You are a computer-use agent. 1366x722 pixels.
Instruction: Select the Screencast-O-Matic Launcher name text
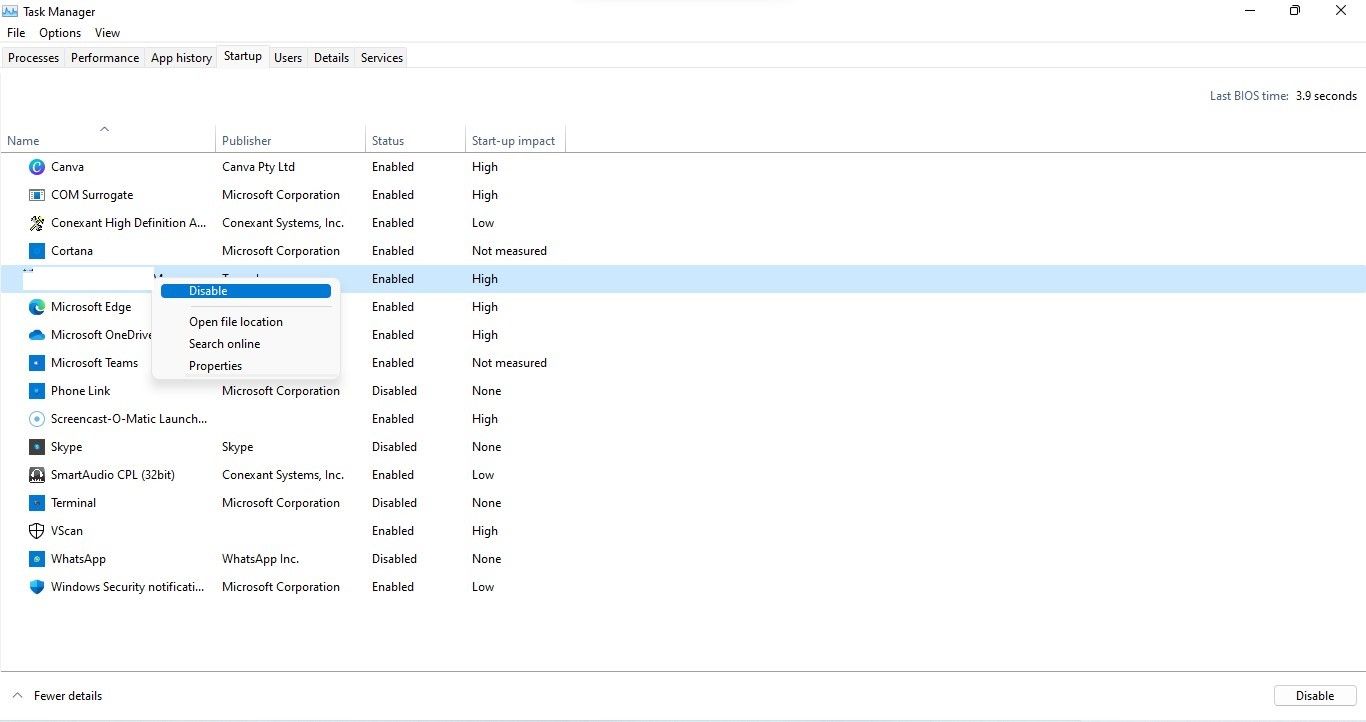(129, 419)
